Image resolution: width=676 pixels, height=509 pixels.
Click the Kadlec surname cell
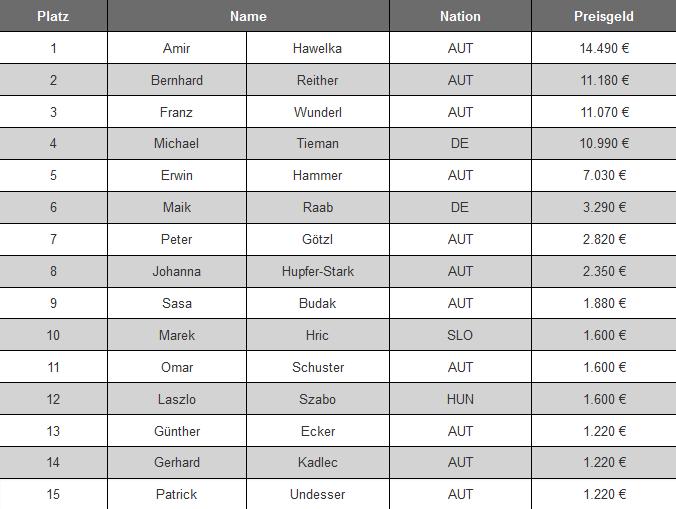coord(318,462)
